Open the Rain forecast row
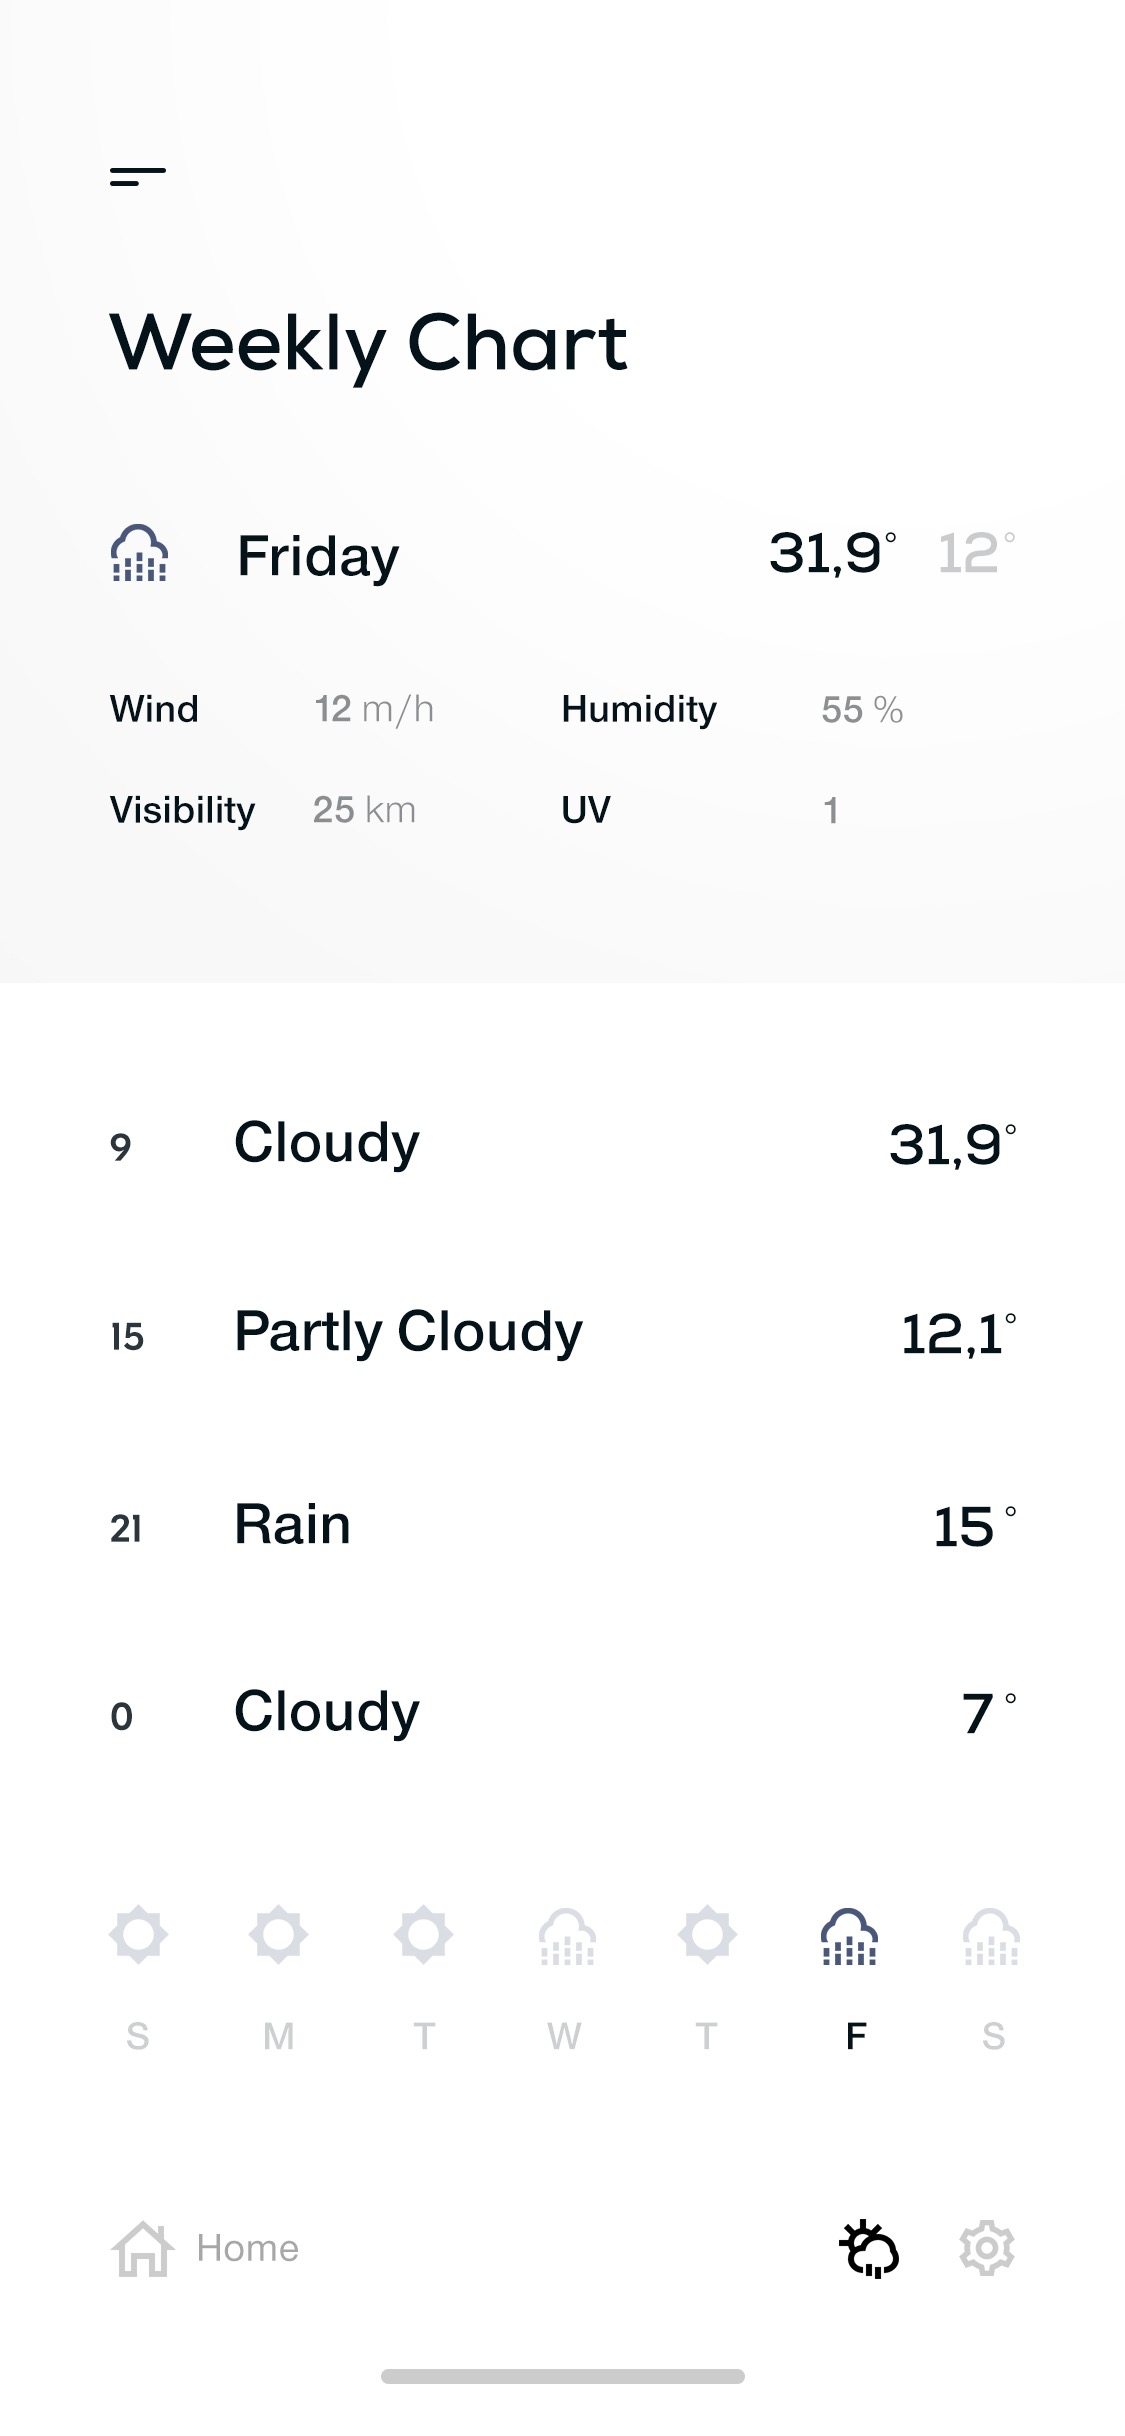Screen dimensions: 1125x2436 click(x=563, y=1525)
